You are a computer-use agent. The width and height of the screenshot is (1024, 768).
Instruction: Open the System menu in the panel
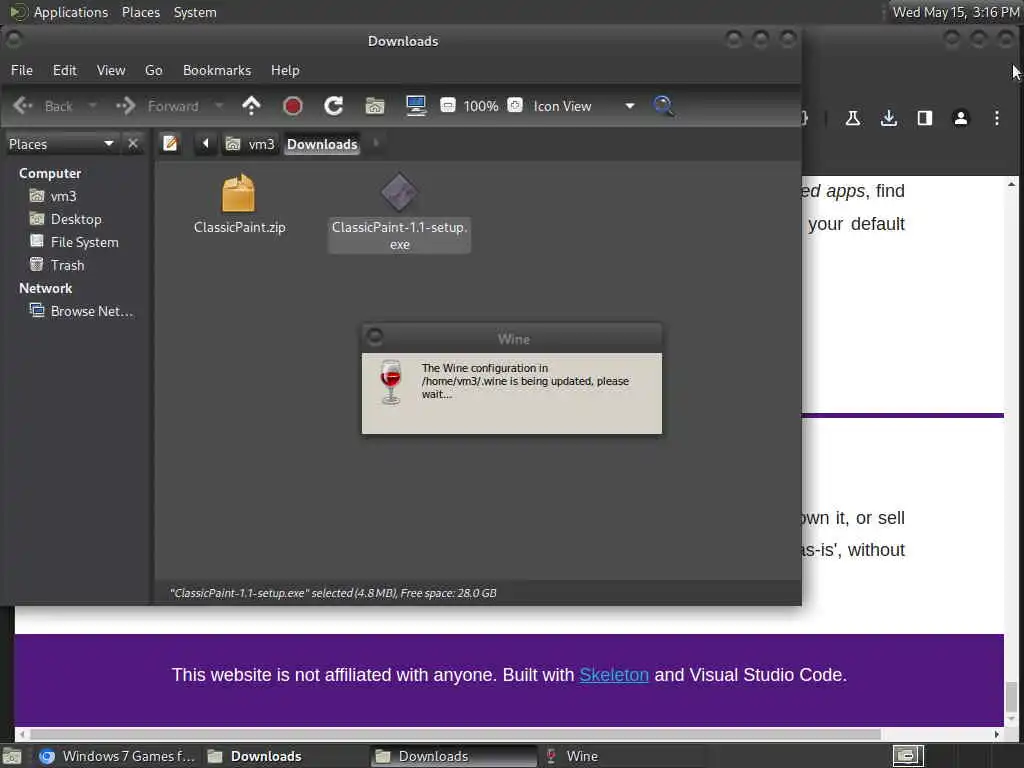click(x=195, y=12)
